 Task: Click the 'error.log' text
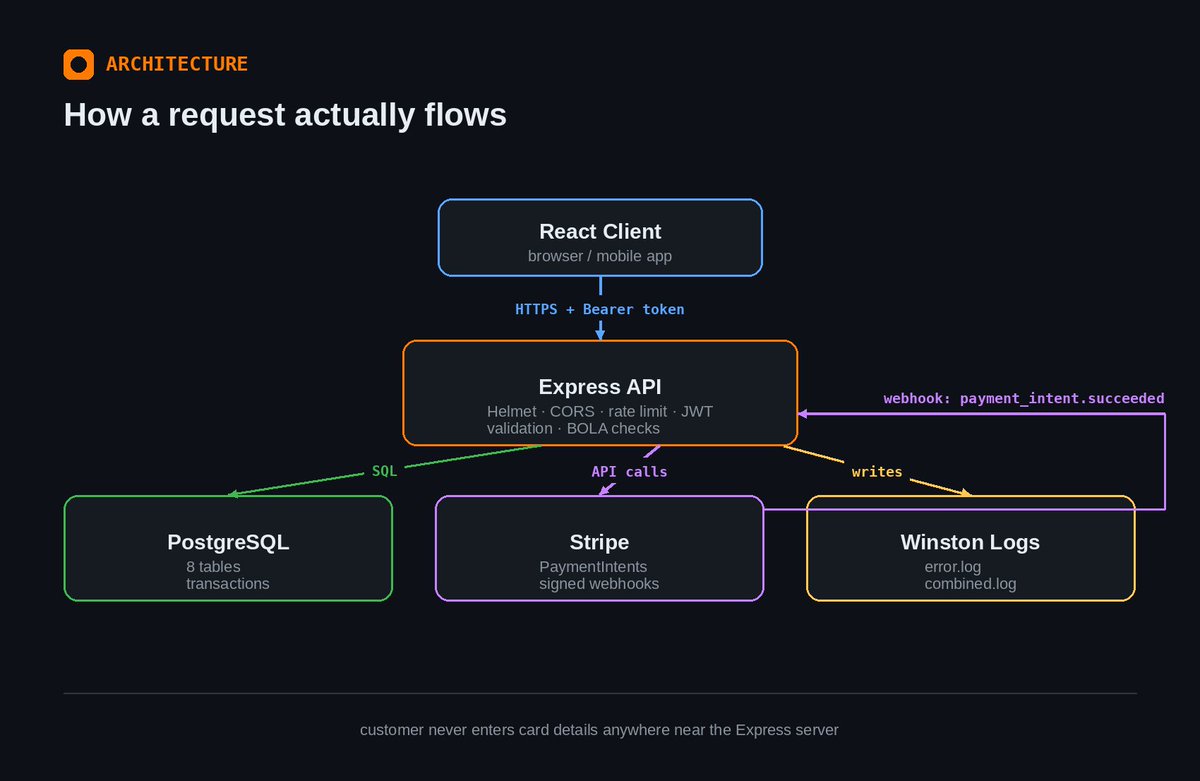click(x=954, y=566)
